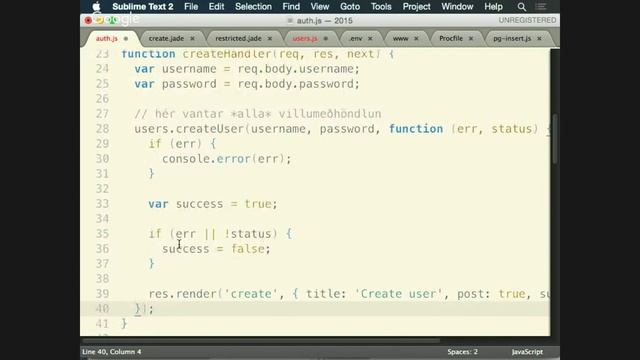
Task: Click the 'villumeðhöndlun' comment on line 27
Action: tap(330, 114)
